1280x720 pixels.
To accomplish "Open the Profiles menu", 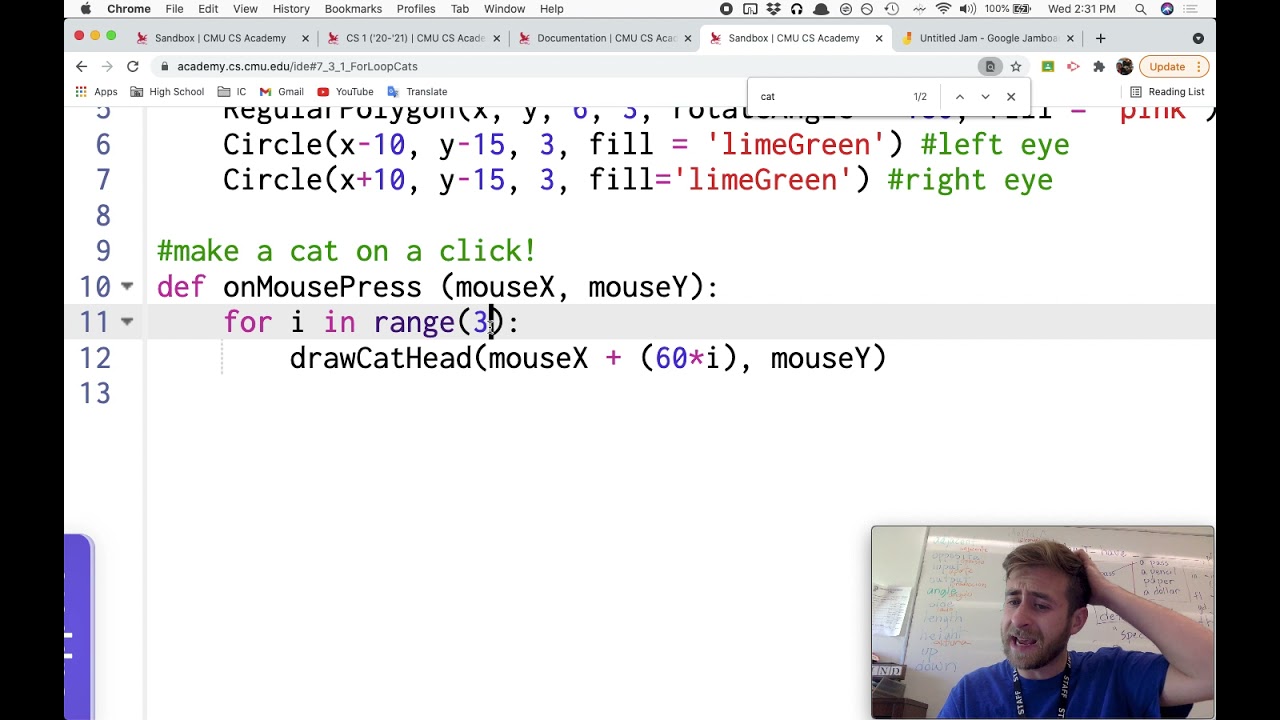I will [x=416, y=9].
